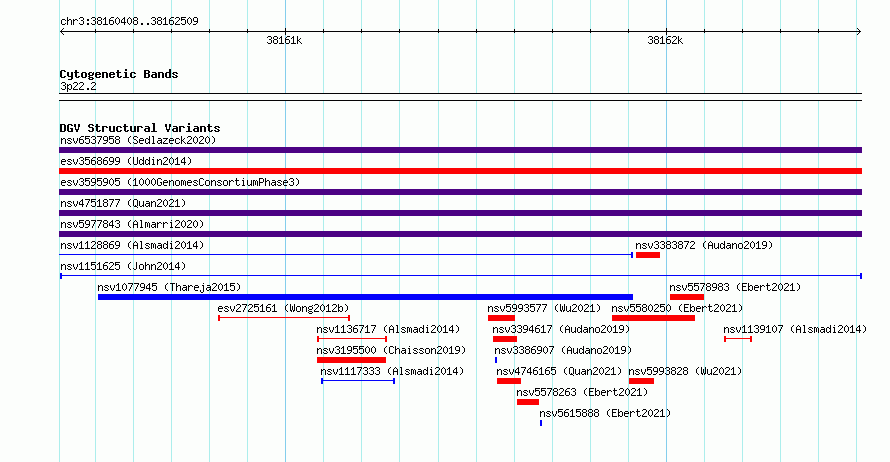Click the nsv3383872 (Audano2019) label
Screen dimensions: 890x462
click(704, 245)
